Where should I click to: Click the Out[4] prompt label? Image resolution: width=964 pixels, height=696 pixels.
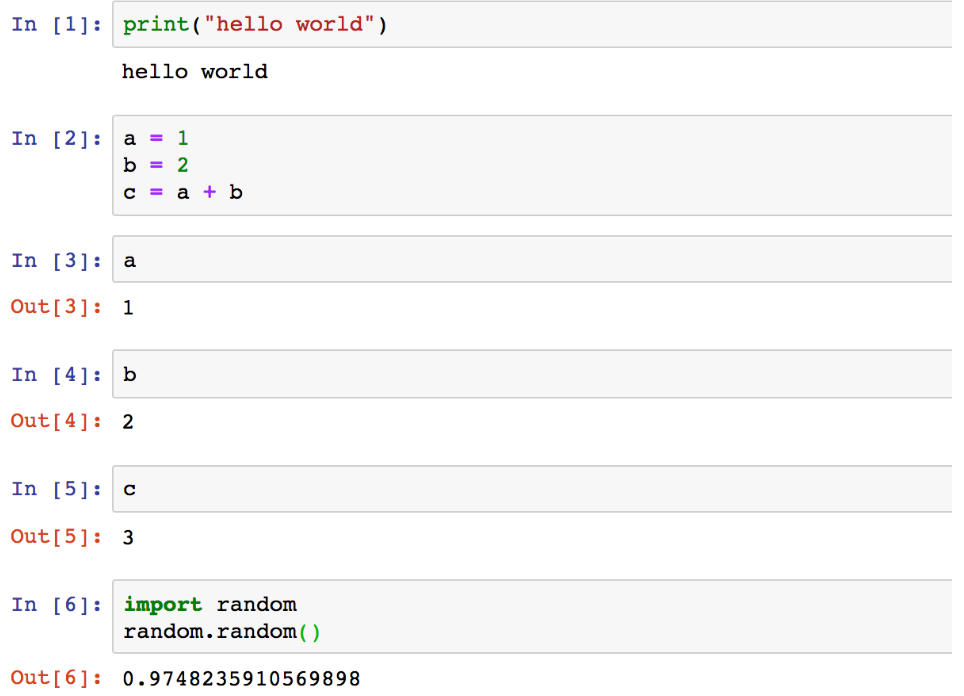pyautogui.click(x=57, y=421)
